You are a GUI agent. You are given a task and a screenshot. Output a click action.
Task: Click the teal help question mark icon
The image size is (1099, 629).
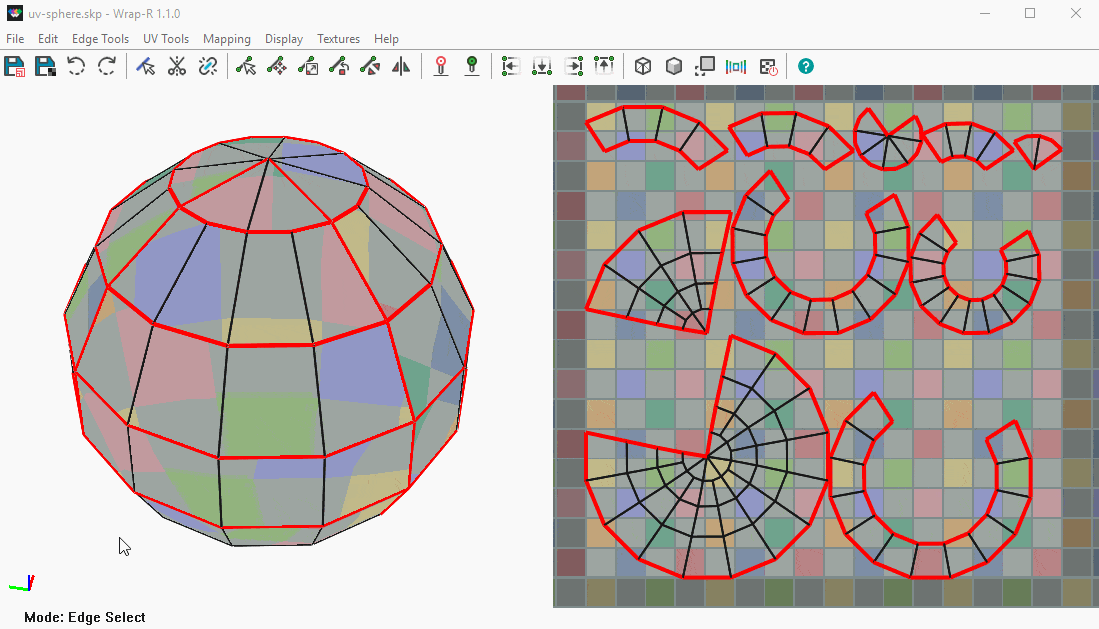[x=806, y=67]
